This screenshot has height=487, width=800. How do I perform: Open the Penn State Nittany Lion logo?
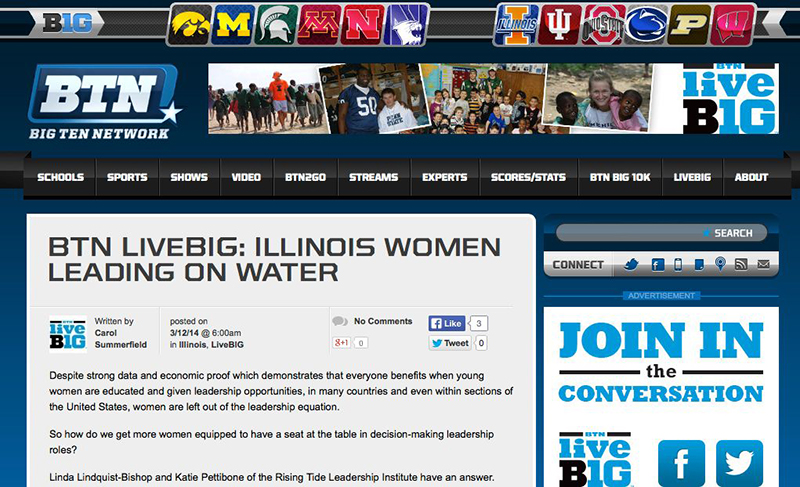click(x=646, y=24)
